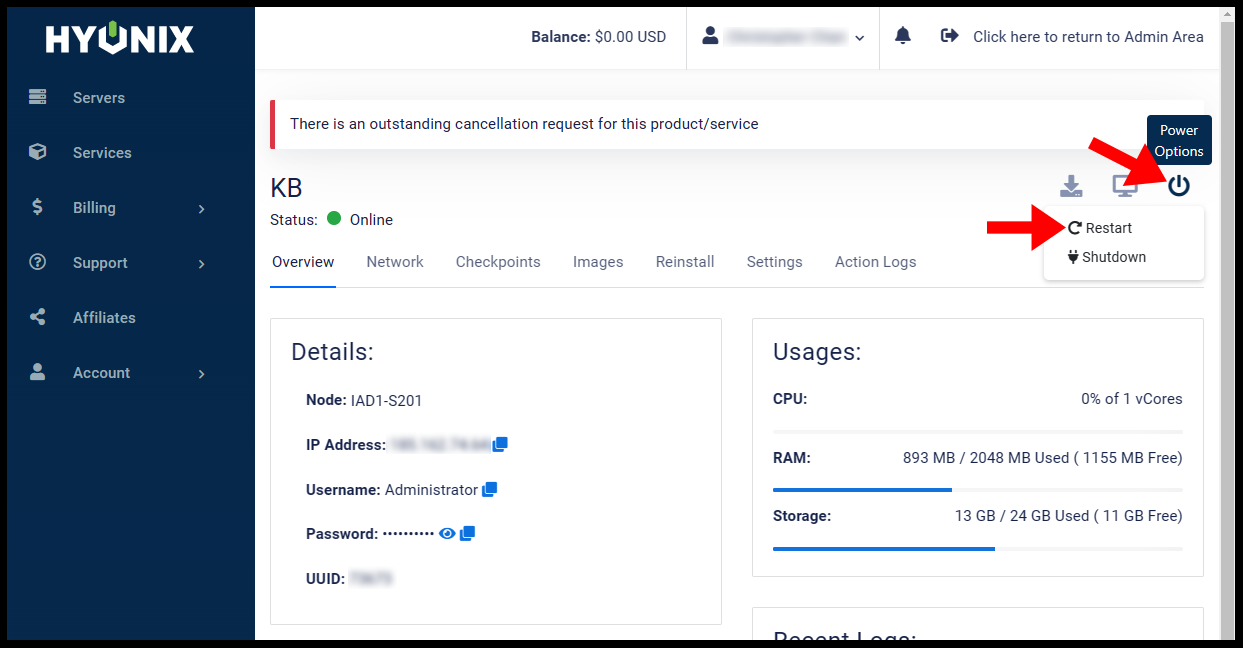
Task: Select Restart from the power menu
Action: pyautogui.click(x=1100, y=228)
